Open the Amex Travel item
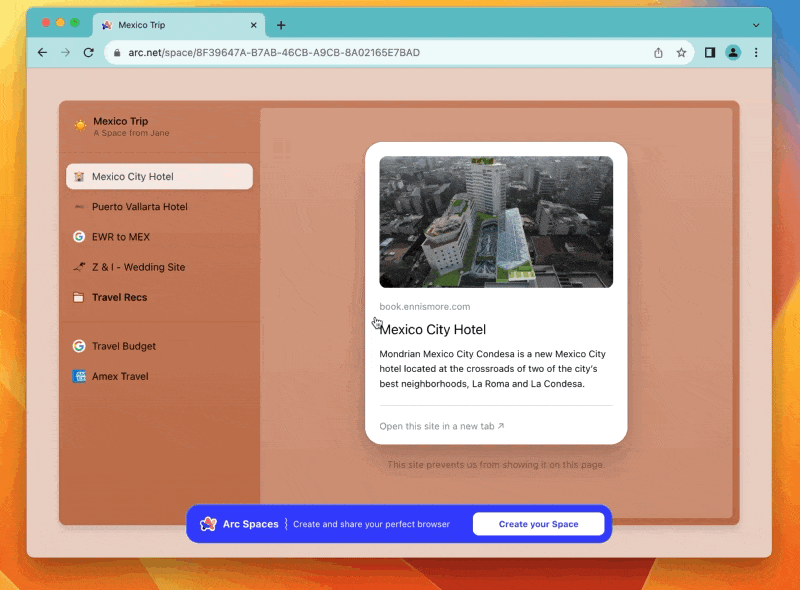 (x=159, y=376)
